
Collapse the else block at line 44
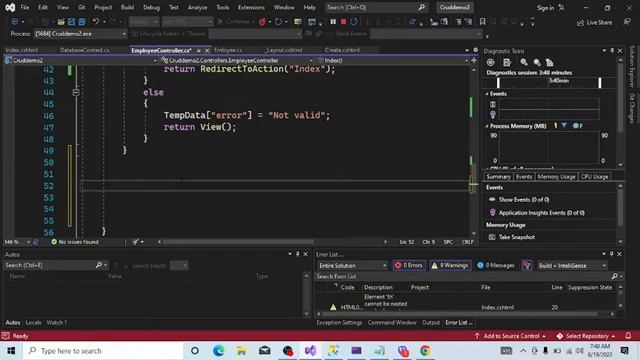click(x=76, y=92)
